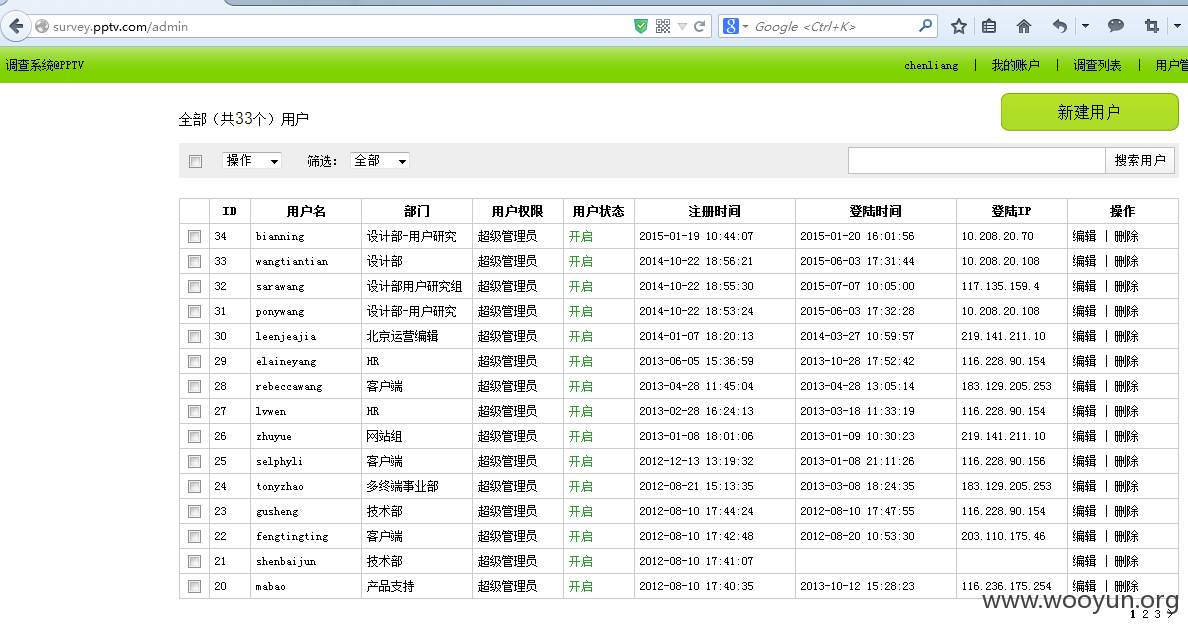Click 编辑 for wangtiantian
Image resolution: width=1188 pixels, height=629 pixels.
pyautogui.click(x=1084, y=261)
